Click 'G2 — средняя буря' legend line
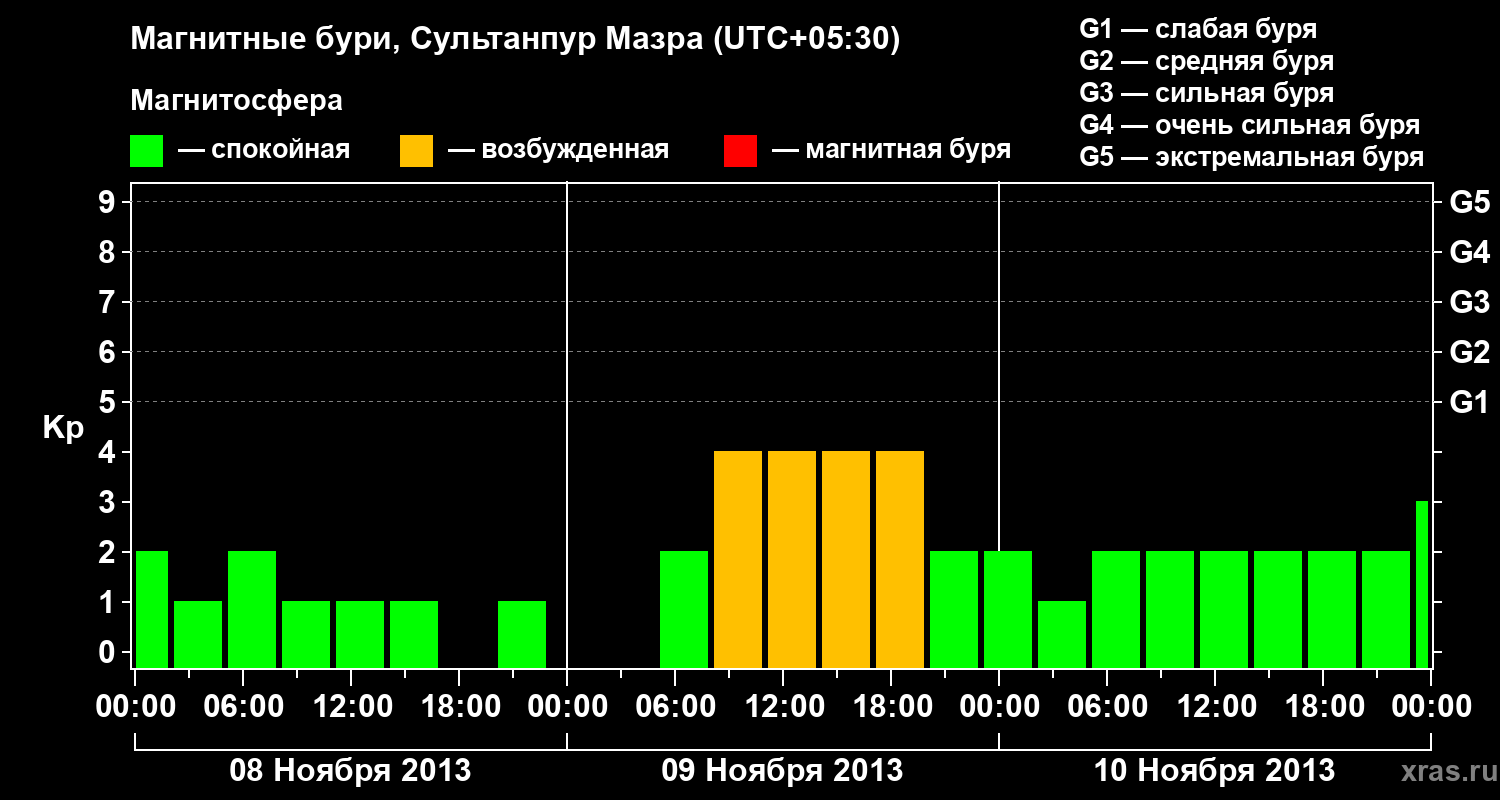Viewport: 1500px width, 800px height. pos(1206,61)
